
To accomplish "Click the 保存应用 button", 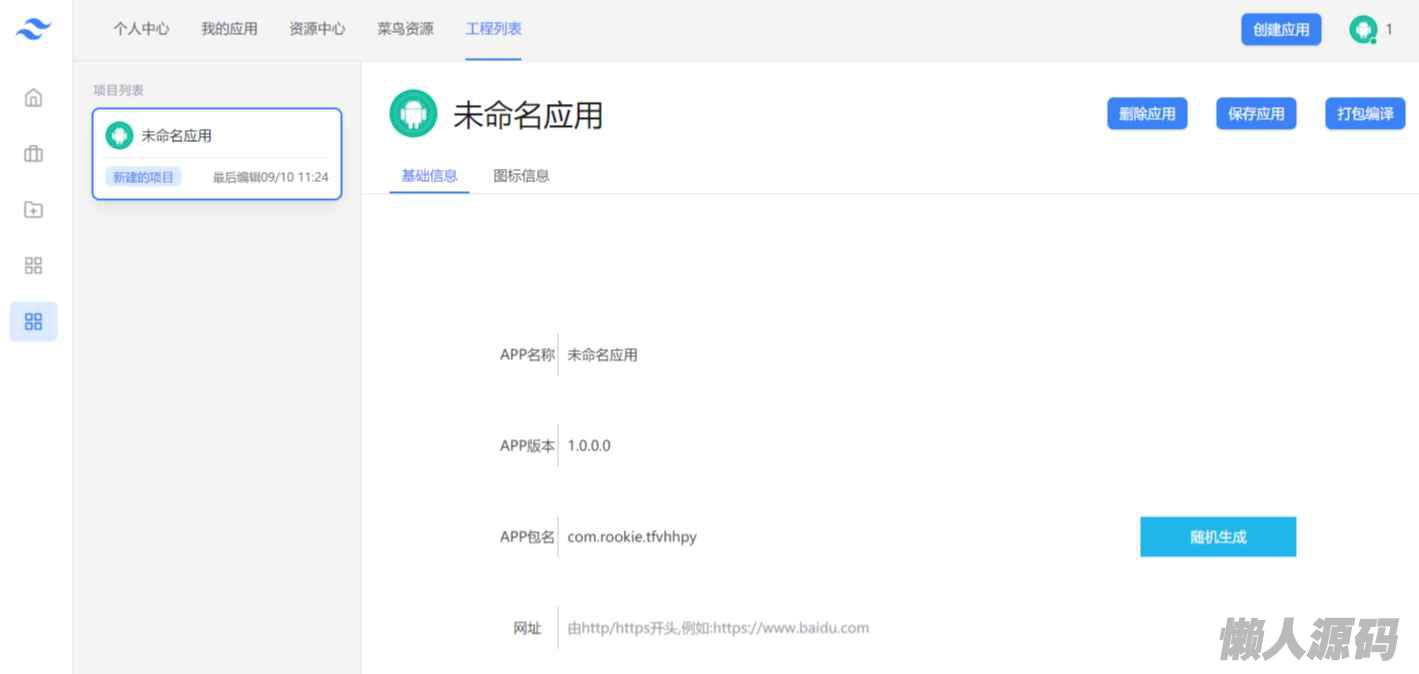I will point(1256,114).
